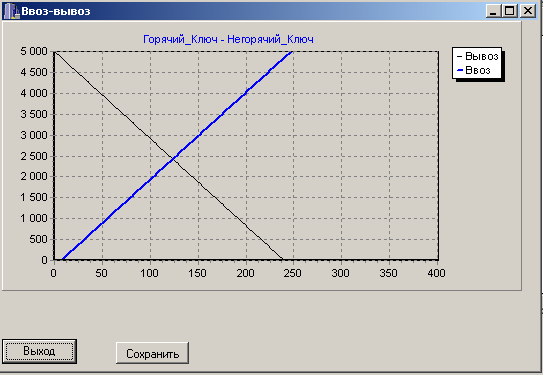Click the x-axis label 300

pos(340,273)
